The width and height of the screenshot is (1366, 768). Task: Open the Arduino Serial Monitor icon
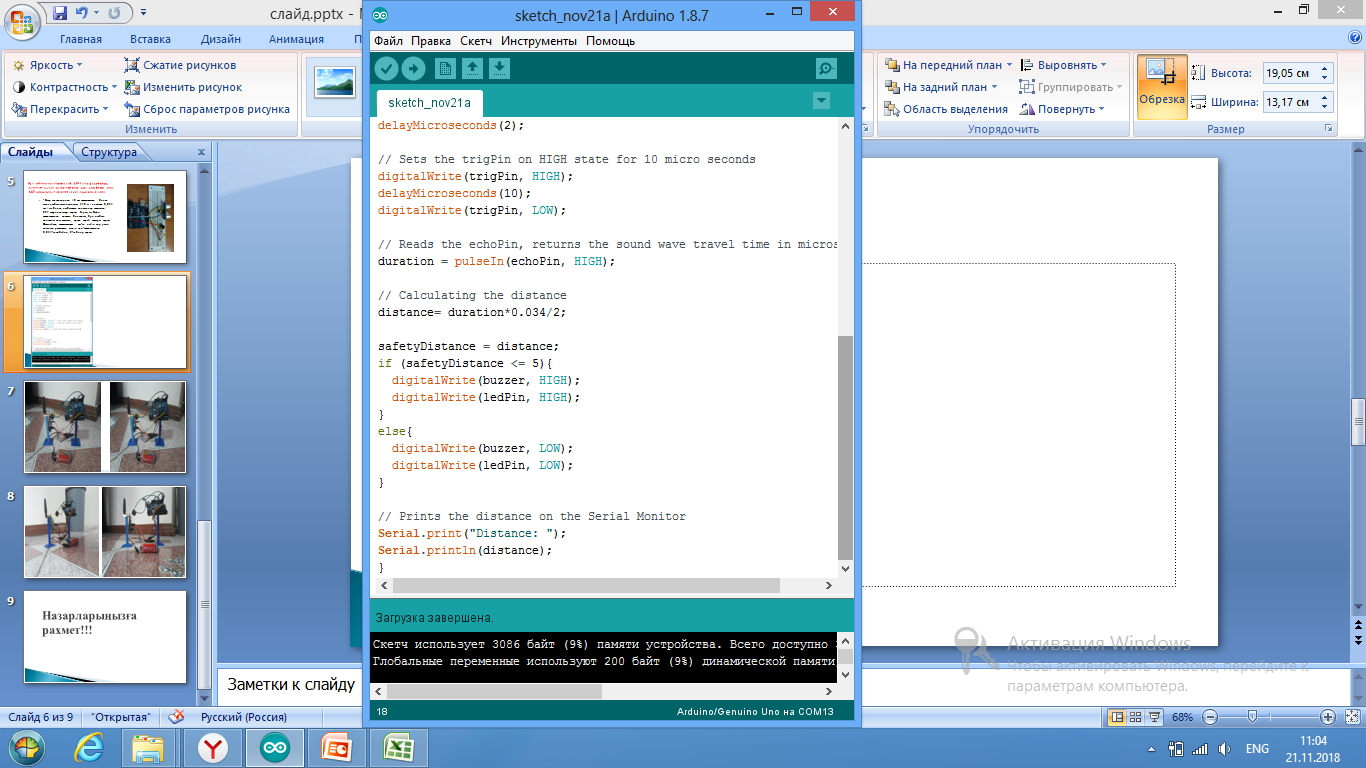coord(826,68)
